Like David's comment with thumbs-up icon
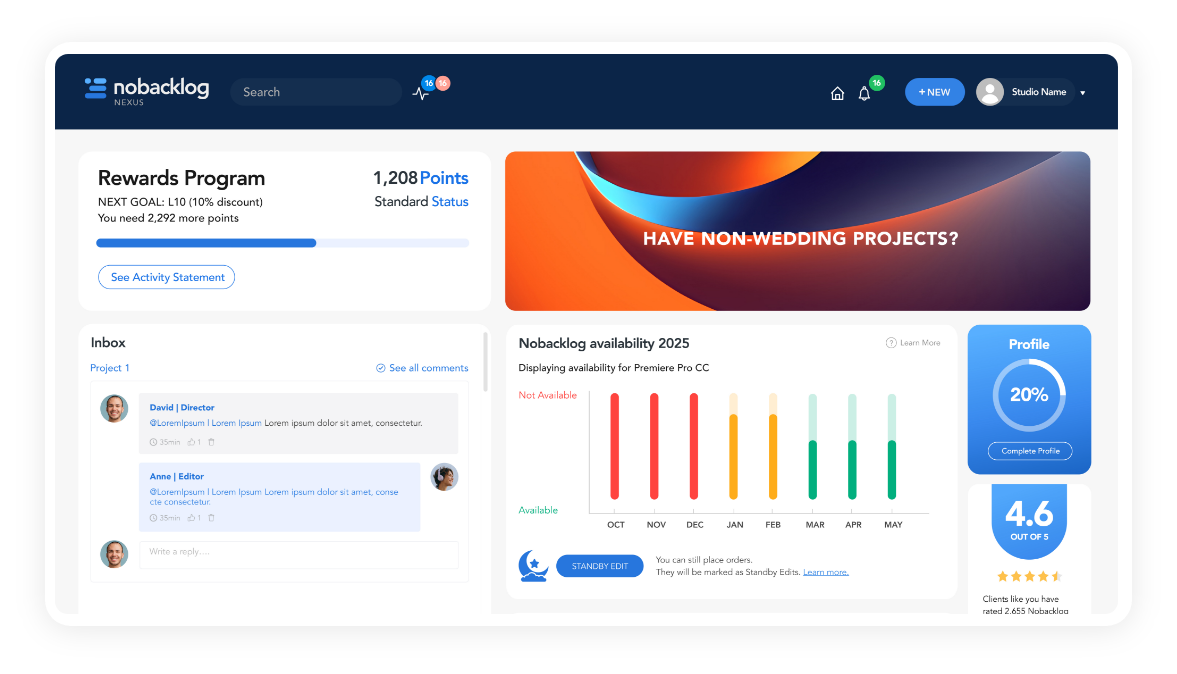The height and width of the screenshot is (674, 1177). pos(192,442)
